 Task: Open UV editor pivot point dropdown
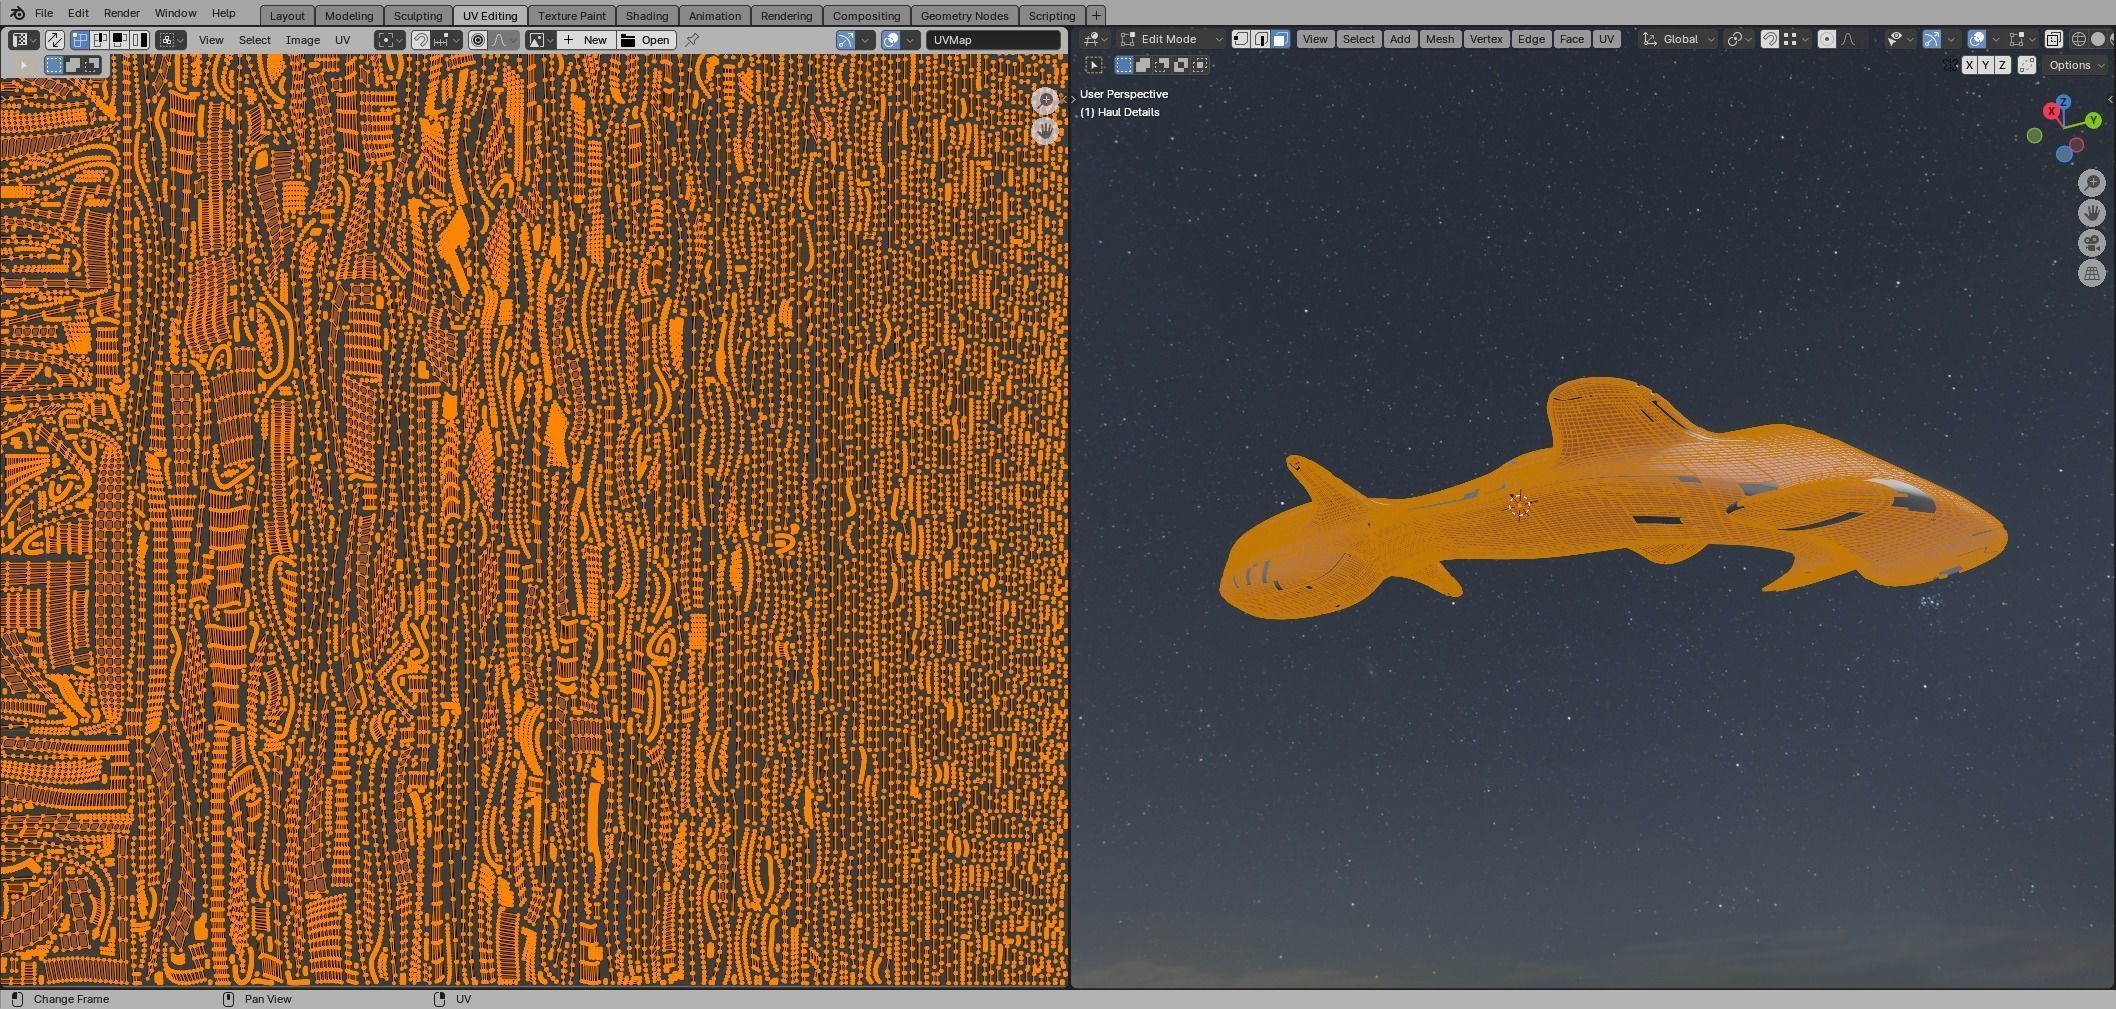click(x=390, y=40)
